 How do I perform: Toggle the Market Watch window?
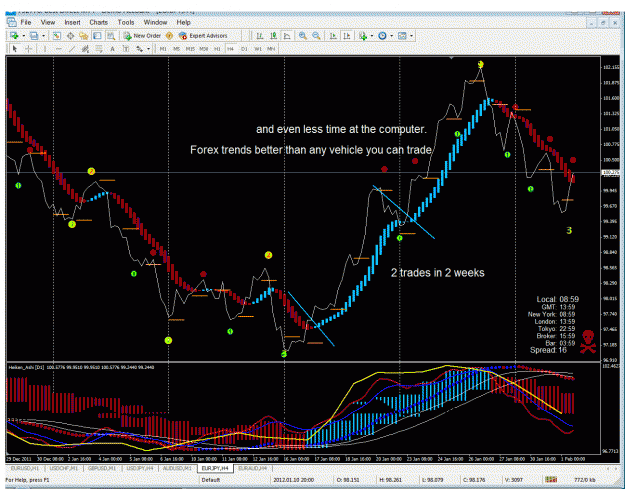point(57,36)
